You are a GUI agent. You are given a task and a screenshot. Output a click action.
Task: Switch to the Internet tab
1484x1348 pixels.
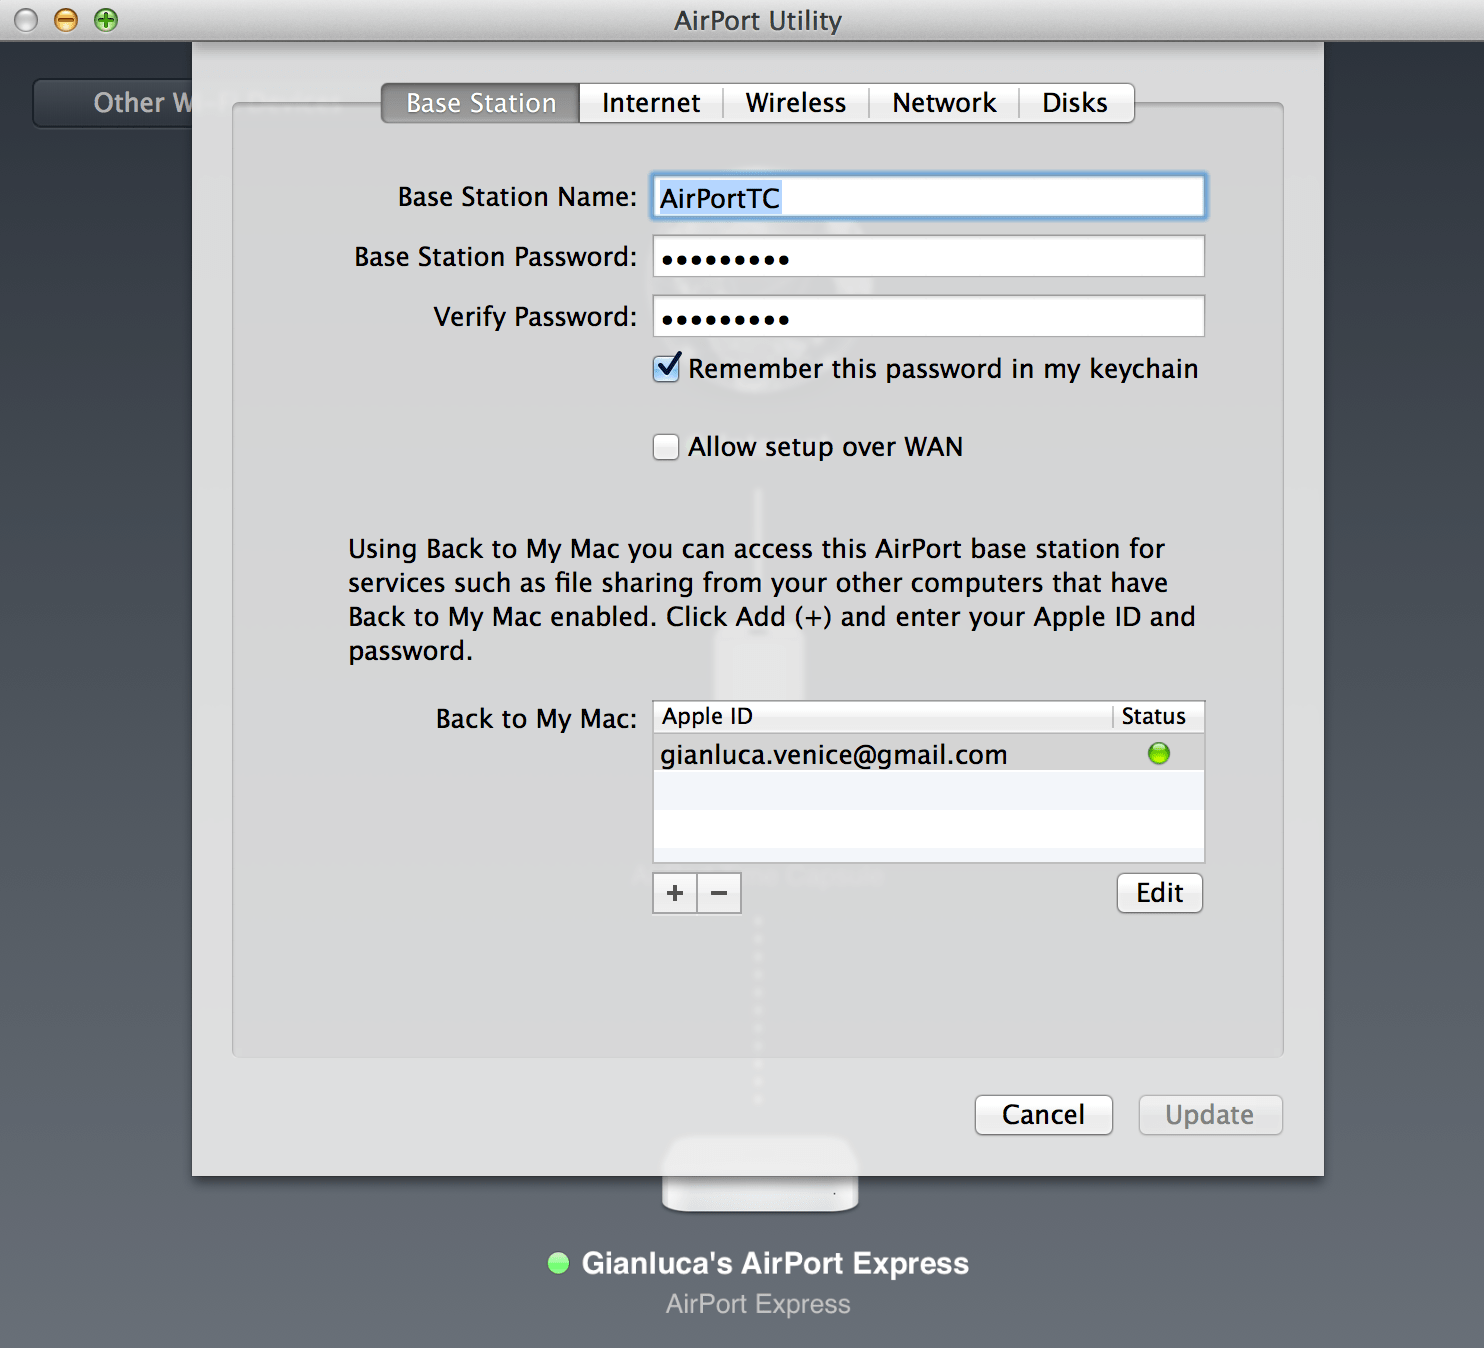(x=650, y=102)
